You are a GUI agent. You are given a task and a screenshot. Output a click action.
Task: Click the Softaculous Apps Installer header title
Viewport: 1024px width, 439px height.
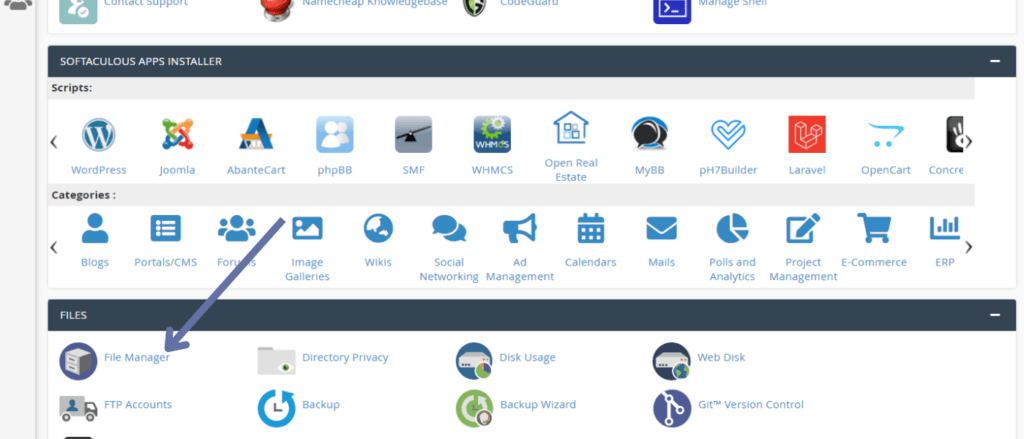[x=140, y=61]
